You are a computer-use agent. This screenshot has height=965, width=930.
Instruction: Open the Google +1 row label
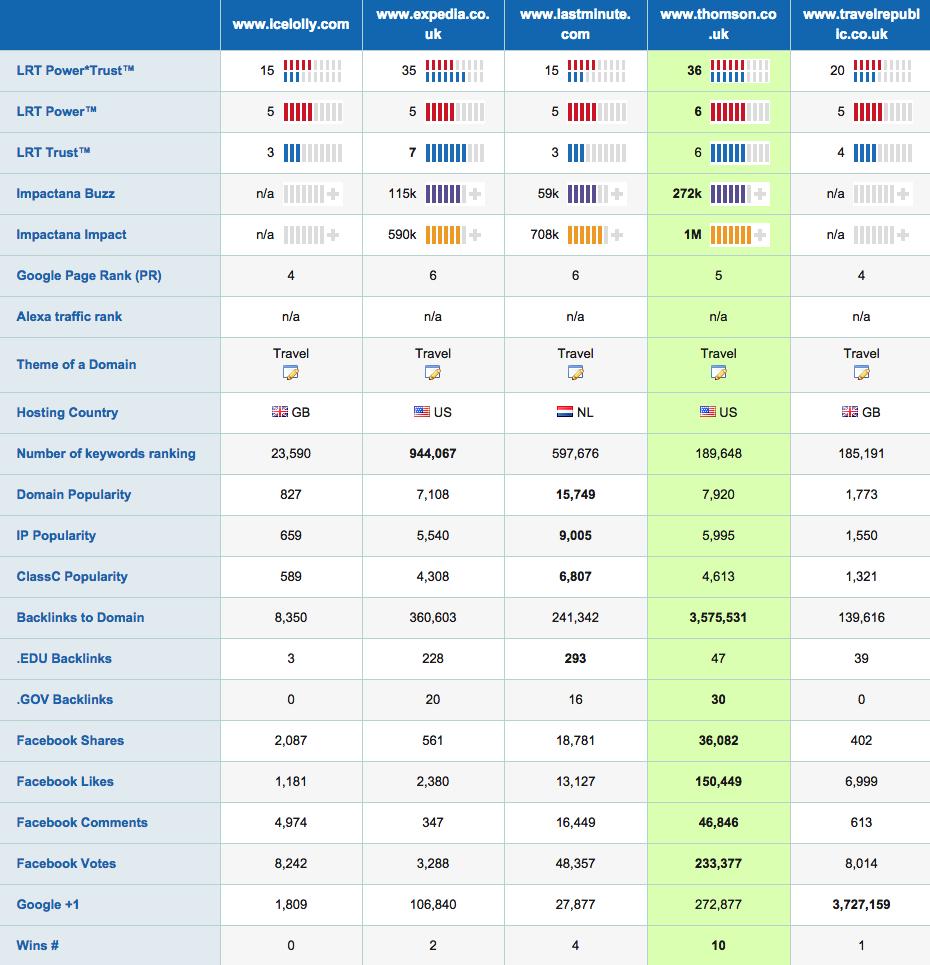pyautogui.click(x=47, y=905)
